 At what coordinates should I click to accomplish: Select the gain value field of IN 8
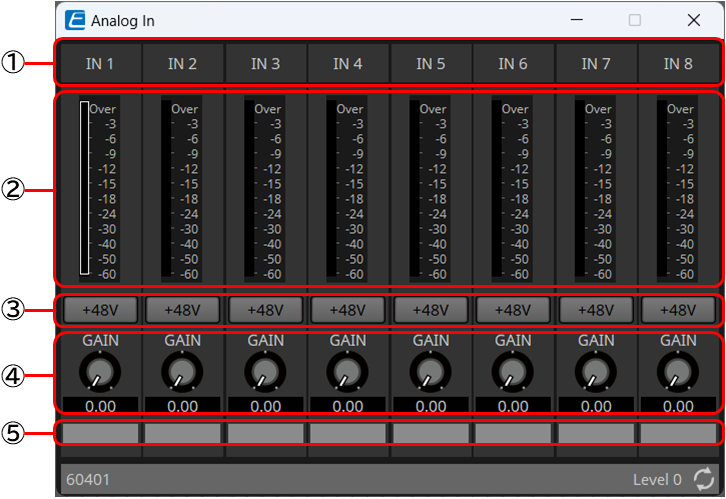pyautogui.click(x=678, y=405)
